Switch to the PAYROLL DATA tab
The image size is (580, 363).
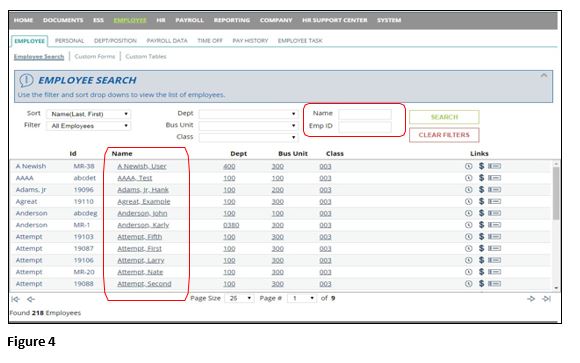[167, 41]
